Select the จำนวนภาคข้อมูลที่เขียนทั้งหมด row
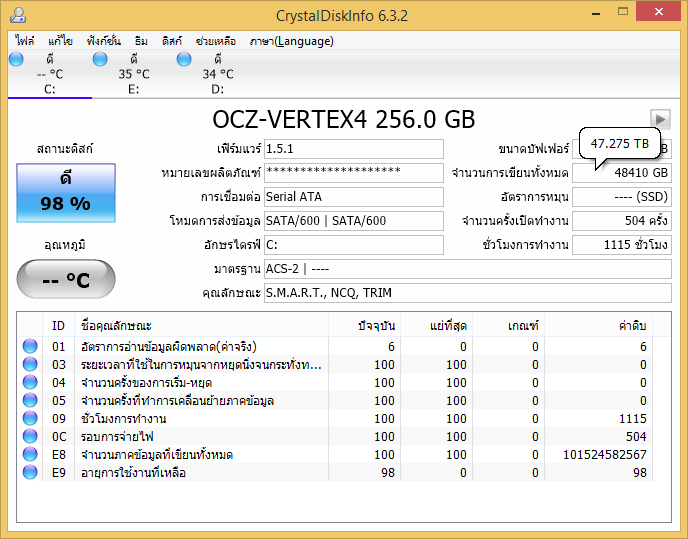This screenshot has height=539, width=688. pyautogui.click(x=335, y=454)
